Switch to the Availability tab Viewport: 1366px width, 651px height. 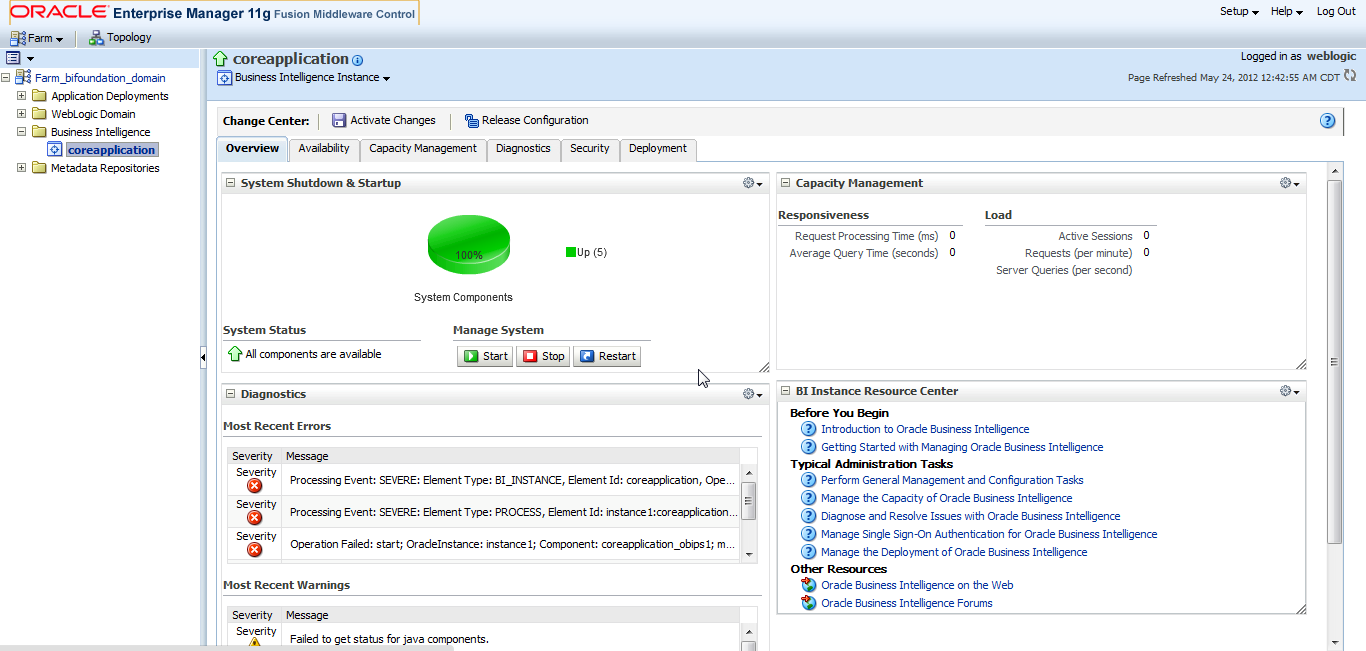[x=324, y=149]
